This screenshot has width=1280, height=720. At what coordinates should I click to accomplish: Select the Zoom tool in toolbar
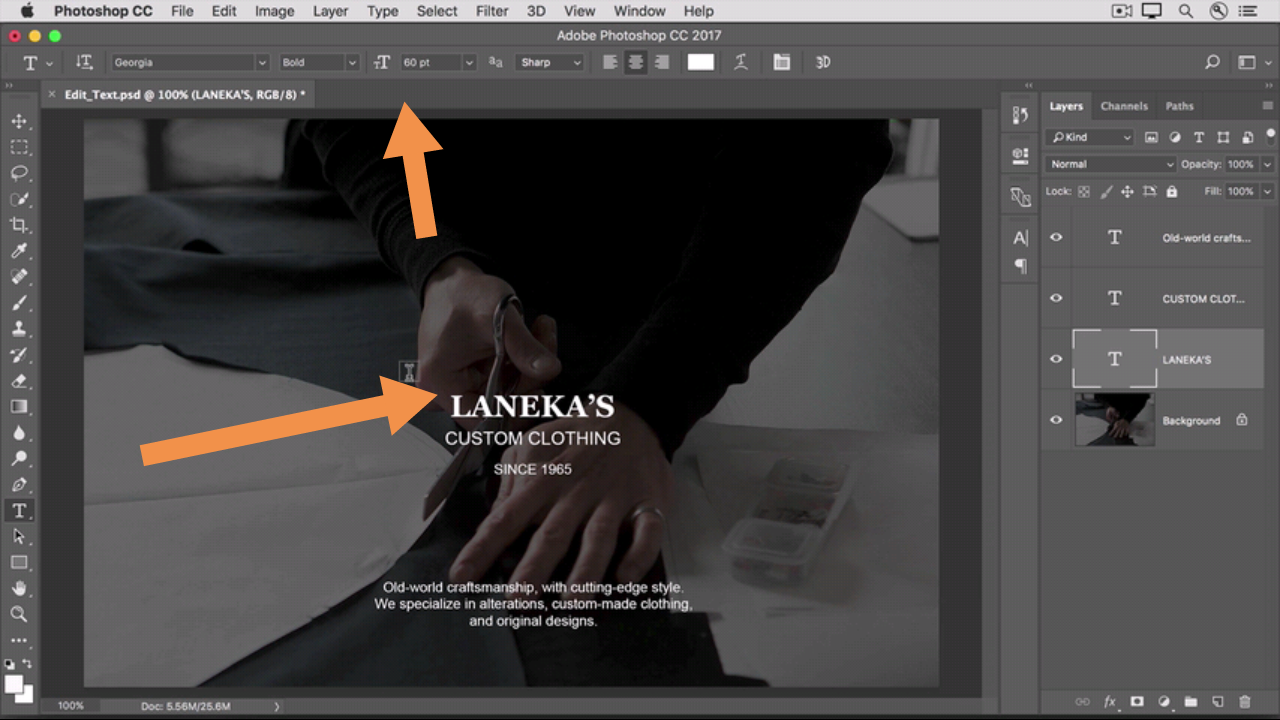(19, 614)
